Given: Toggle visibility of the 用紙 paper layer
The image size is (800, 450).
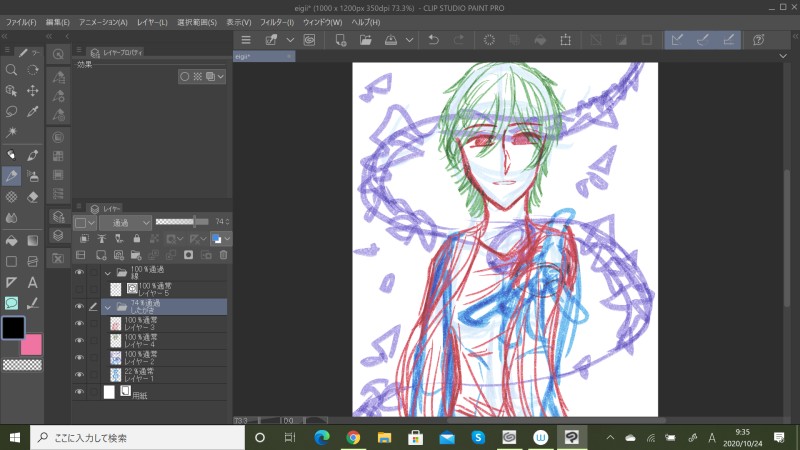Looking at the screenshot, I should pos(79,392).
